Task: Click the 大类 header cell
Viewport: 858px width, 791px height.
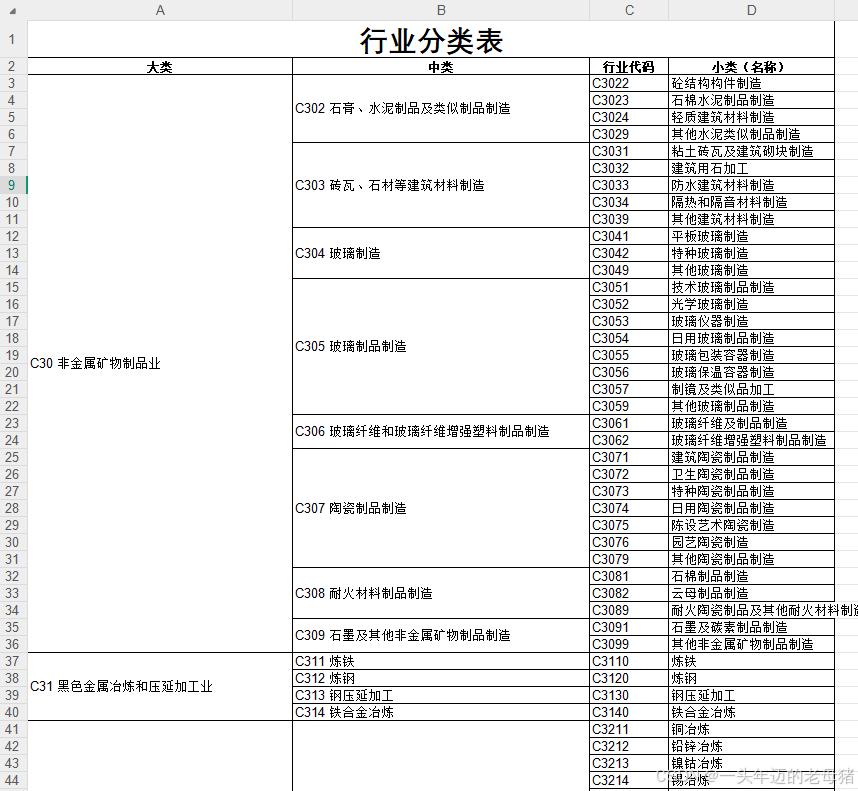Action: (160, 67)
